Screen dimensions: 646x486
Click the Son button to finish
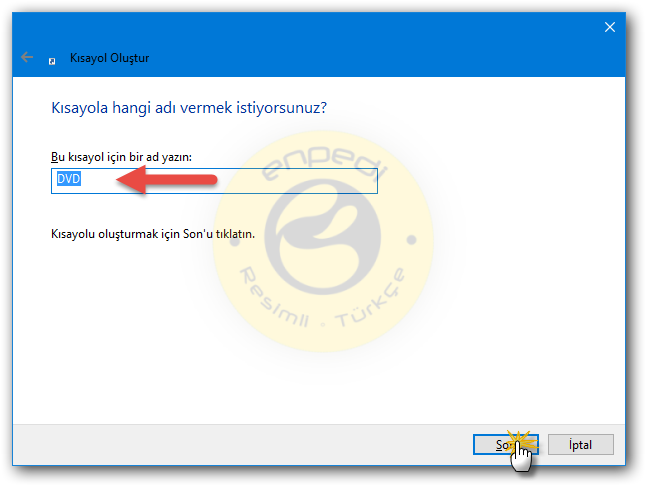click(506, 445)
